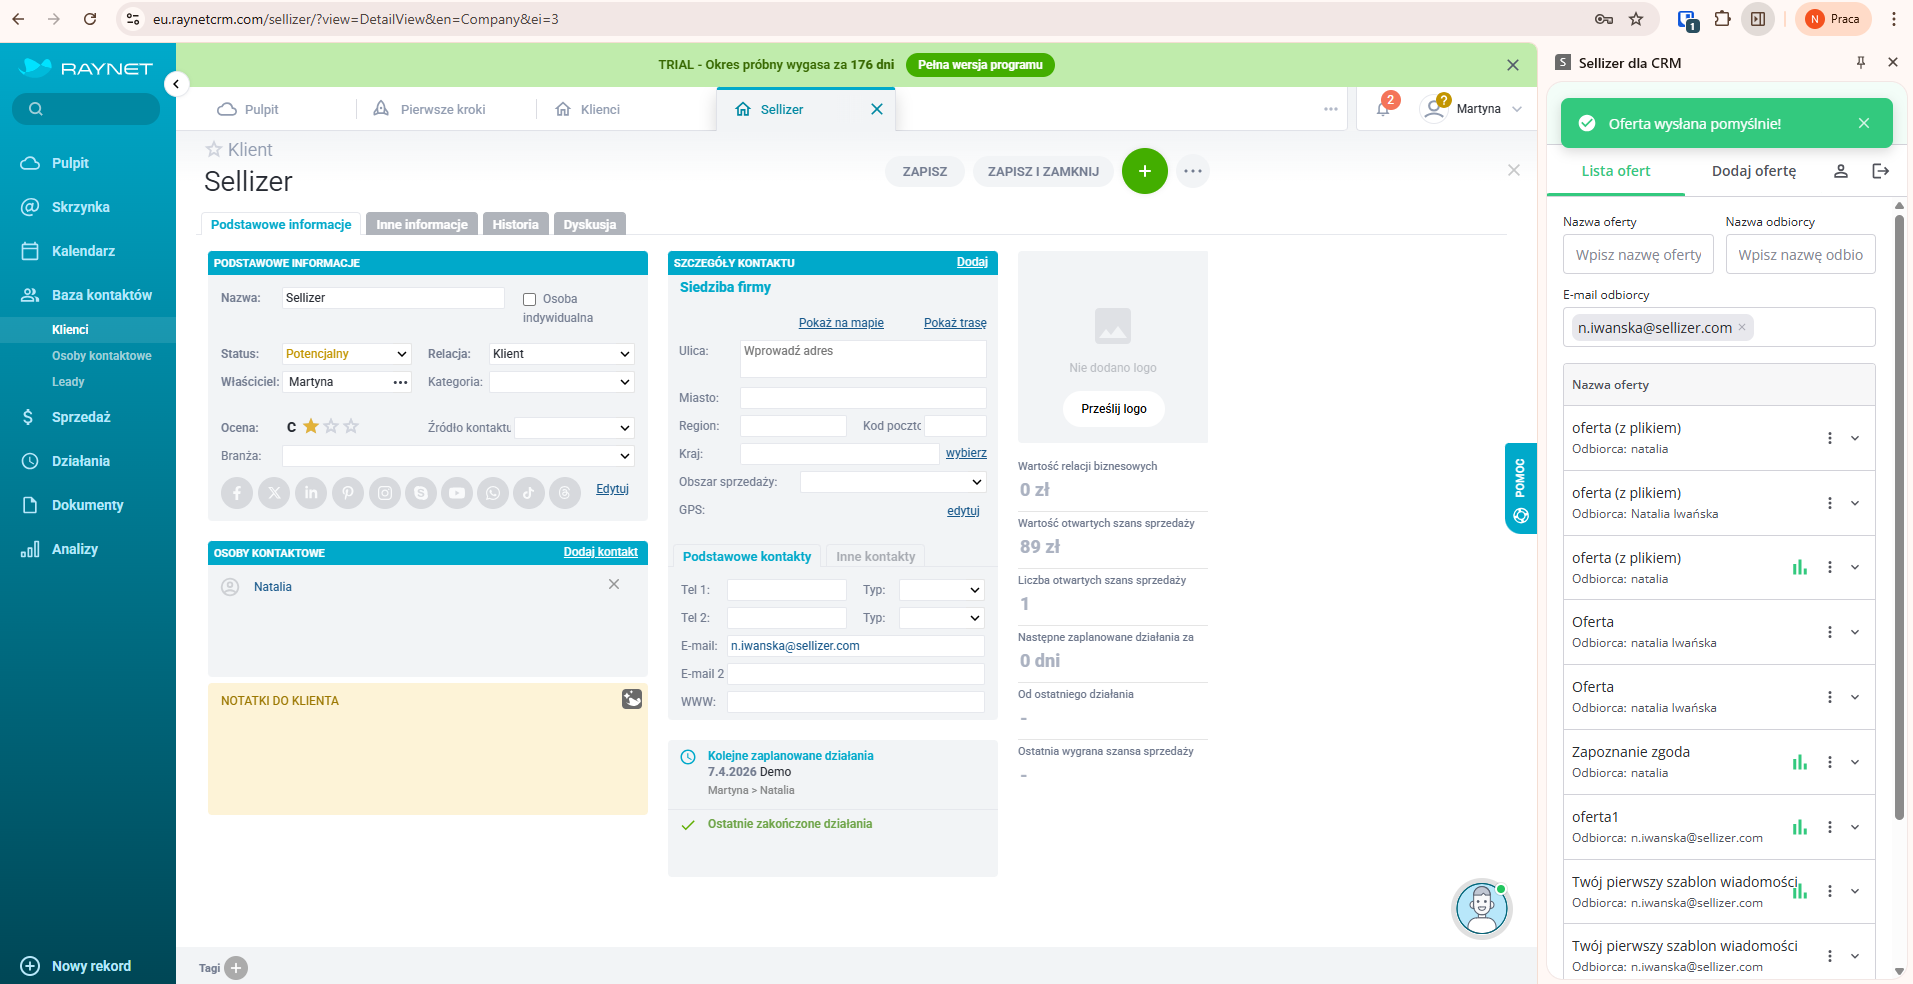Click the notifications bell icon

(1383, 109)
